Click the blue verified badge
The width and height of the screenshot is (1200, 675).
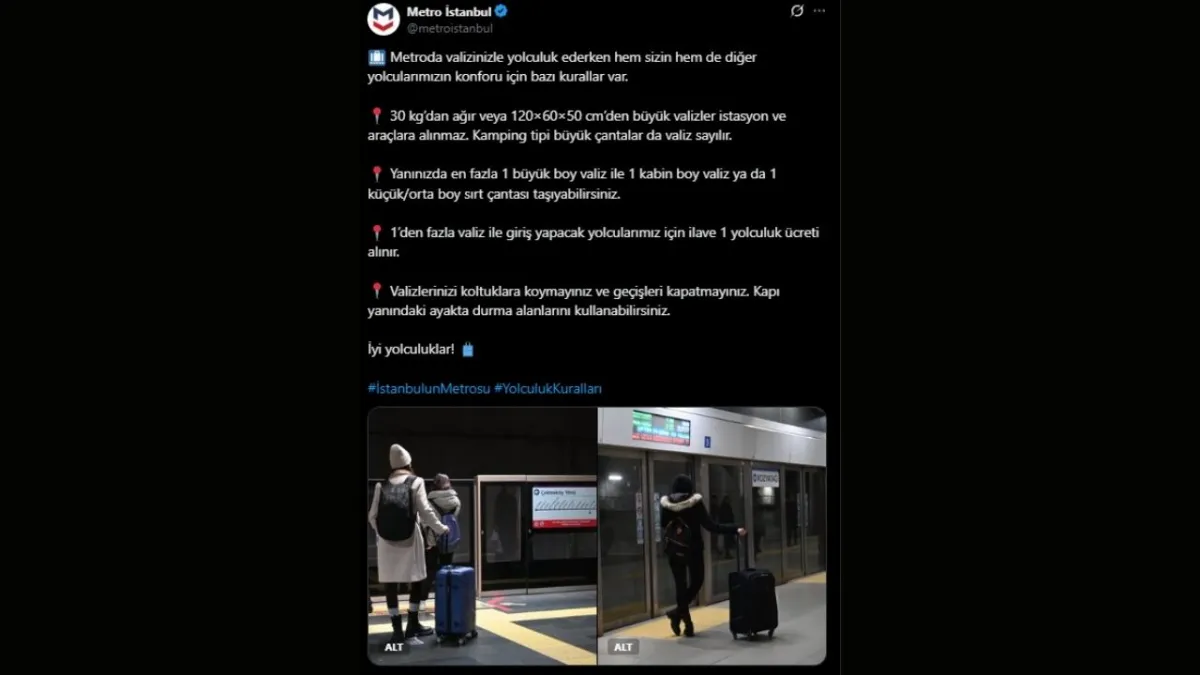(x=502, y=11)
